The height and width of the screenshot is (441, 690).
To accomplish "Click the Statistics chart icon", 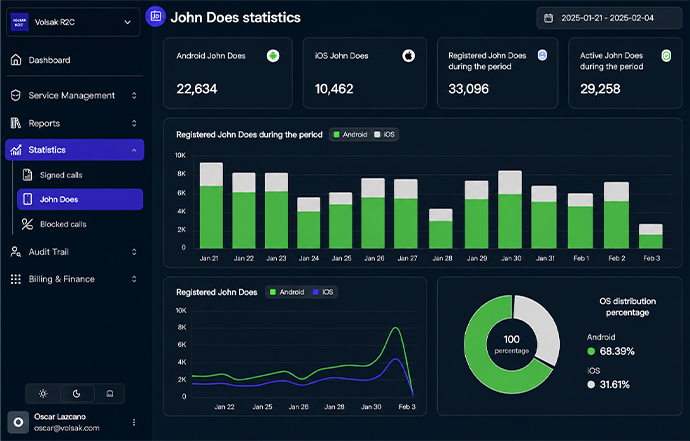I will 16,150.
